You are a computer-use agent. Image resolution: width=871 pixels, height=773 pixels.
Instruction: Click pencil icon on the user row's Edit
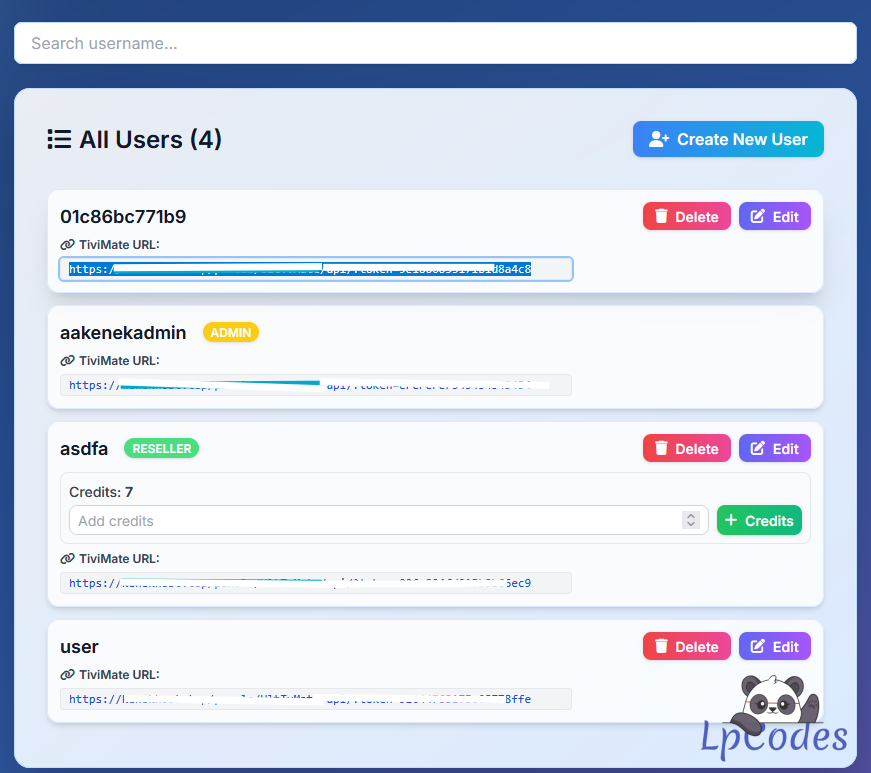757,647
